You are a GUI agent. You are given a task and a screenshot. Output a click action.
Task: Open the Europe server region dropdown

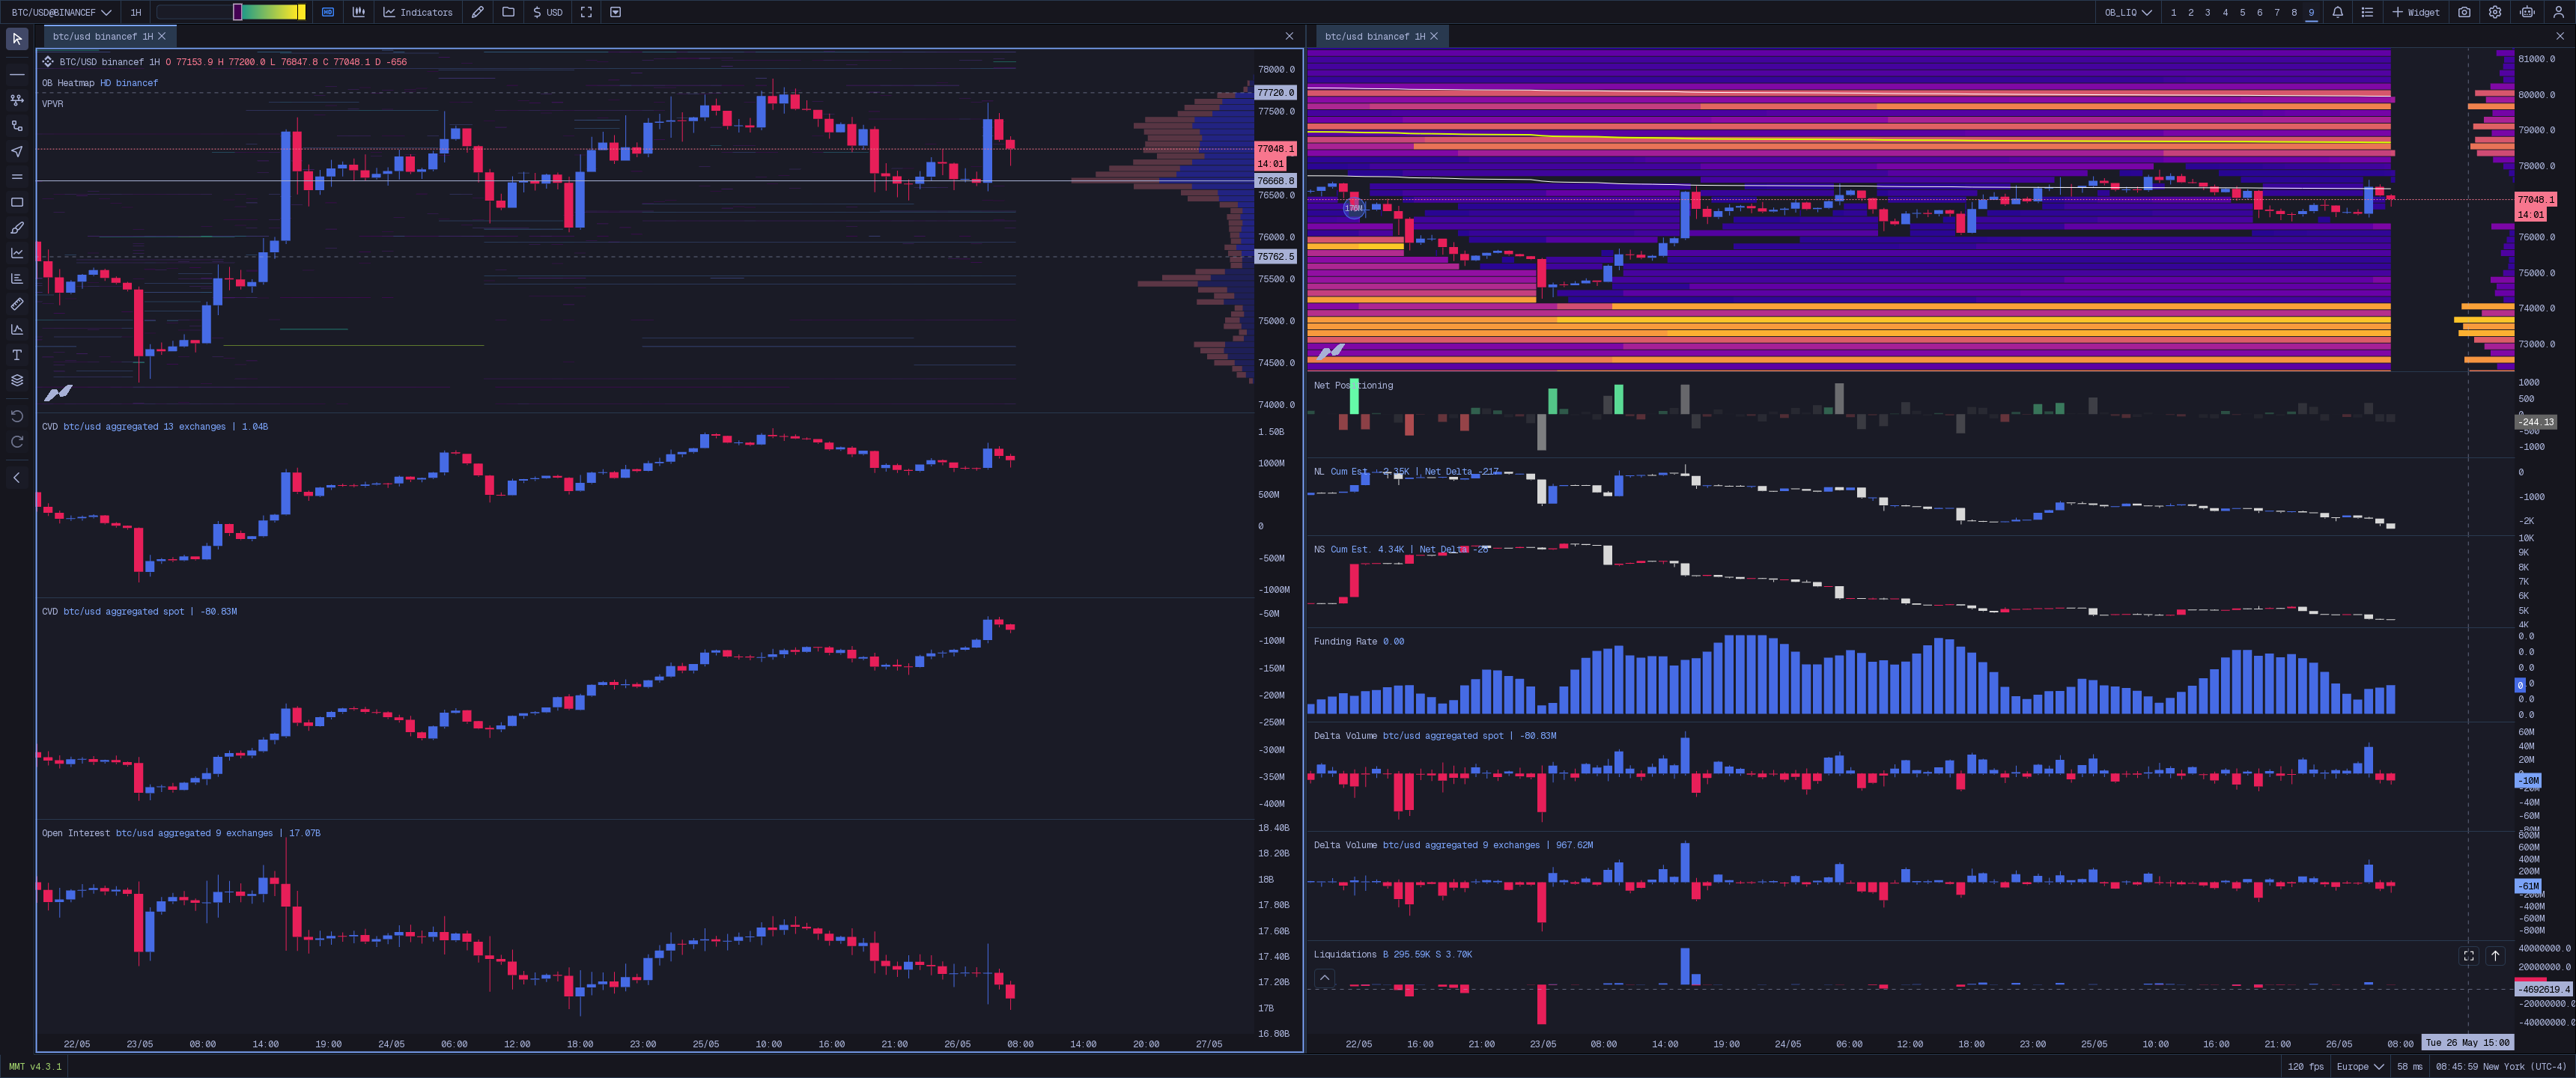[2360, 1067]
